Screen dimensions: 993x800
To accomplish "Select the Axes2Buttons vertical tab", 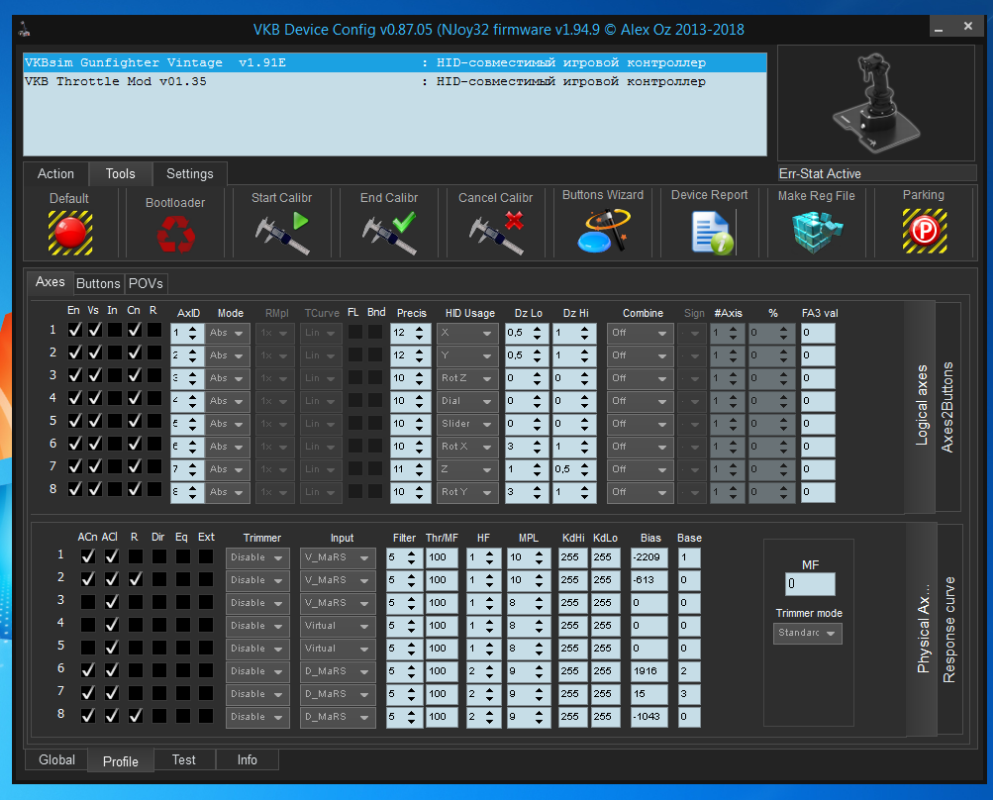I will pos(947,407).
